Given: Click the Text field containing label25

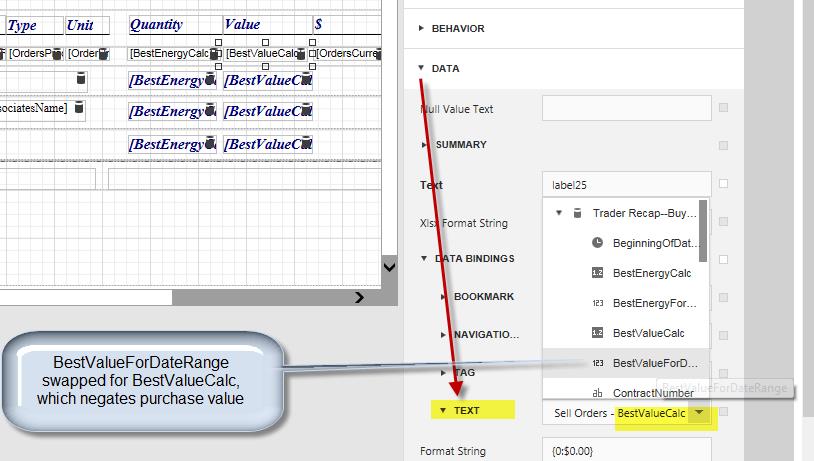Looking at the screenshot, I should [626, 184].
